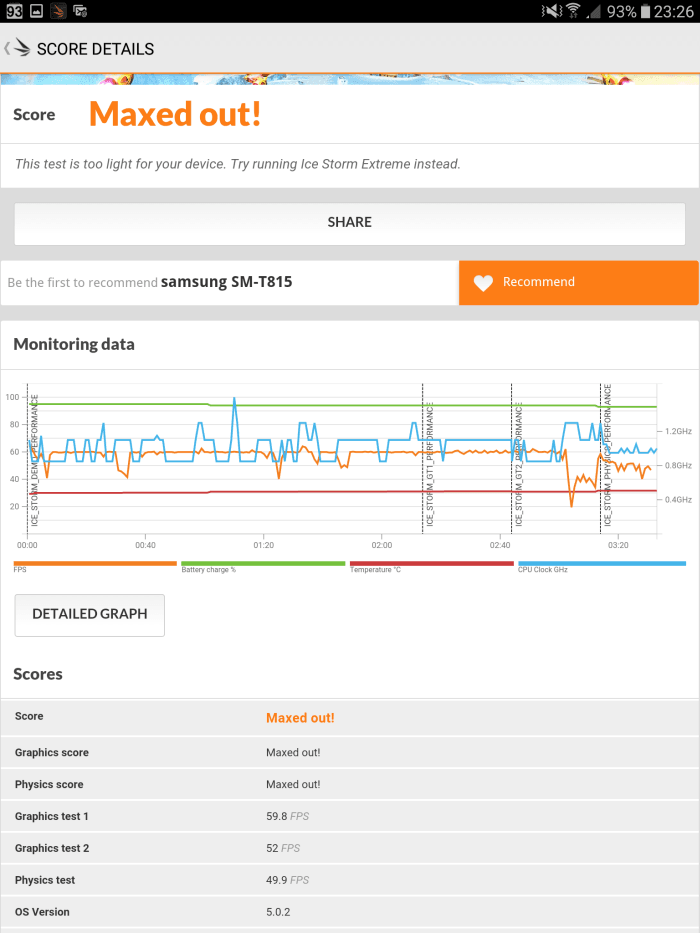Tap the OS Version 5.0.2 row

[350, 912]
